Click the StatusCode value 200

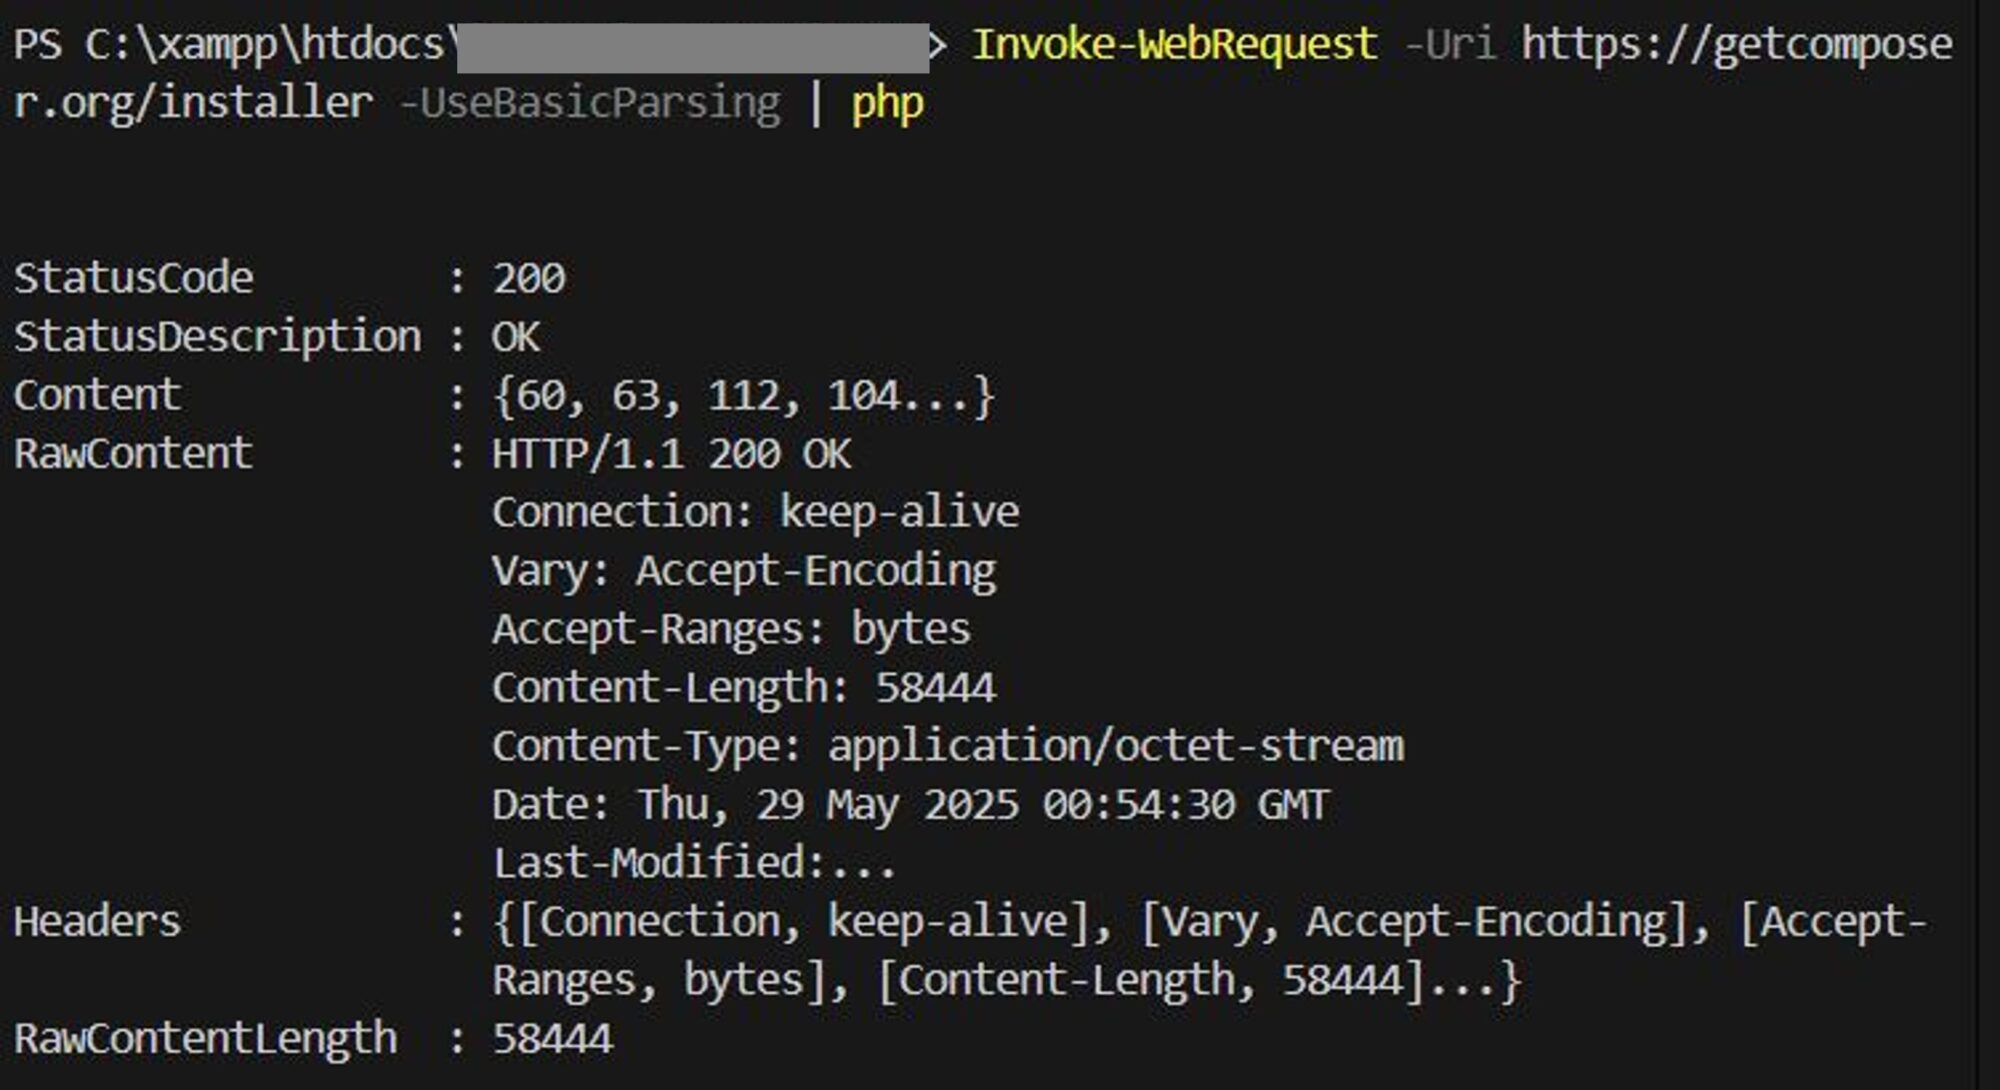point(529,279)
